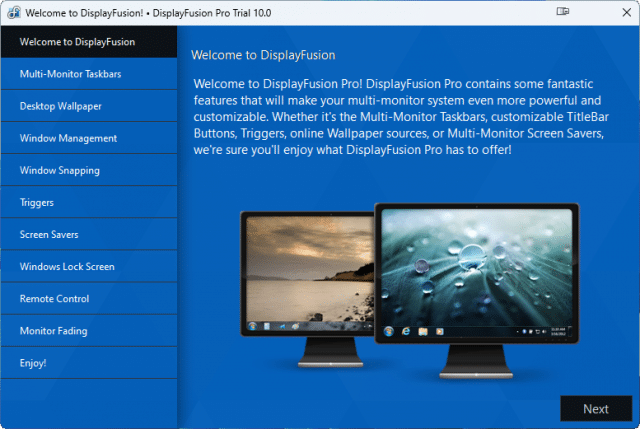Click the folder icon on the right monitor's taskbar

[x=422, y=331]
